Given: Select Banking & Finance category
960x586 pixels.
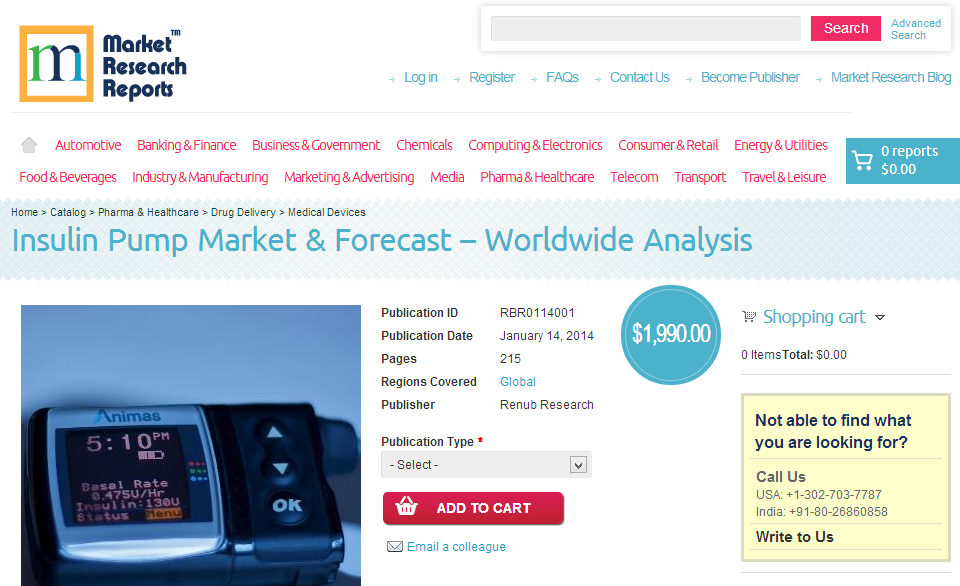Looking at the screenshot, I should (x=187, y=145).
